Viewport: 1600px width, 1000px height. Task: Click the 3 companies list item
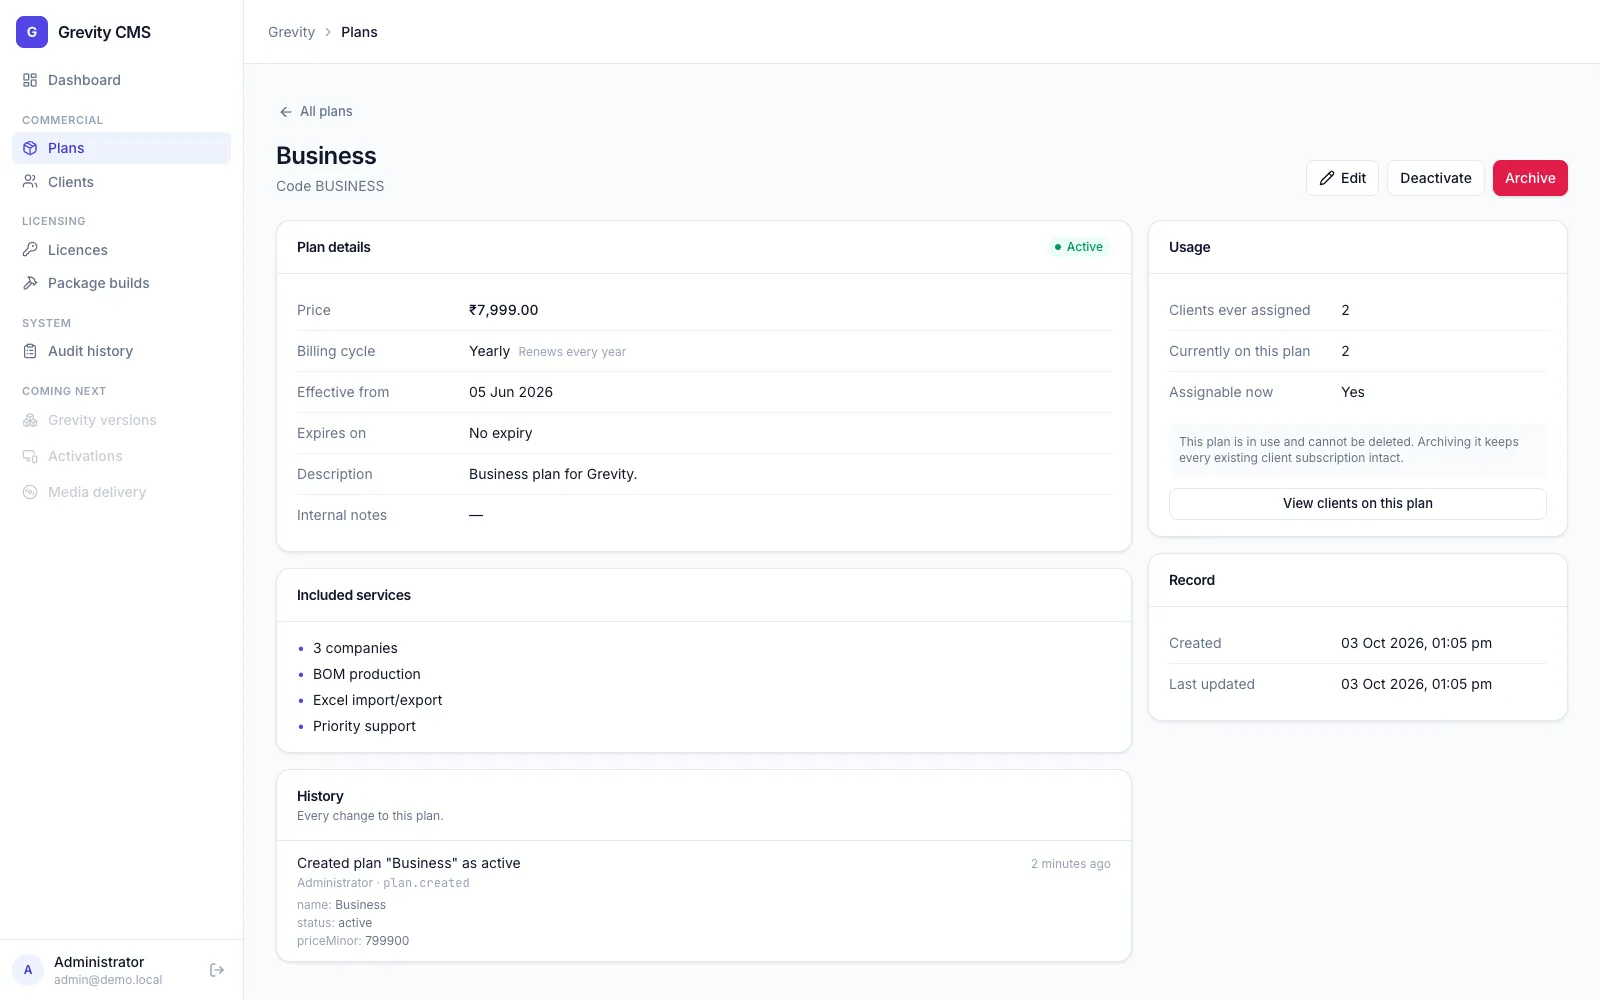(355, 648)
